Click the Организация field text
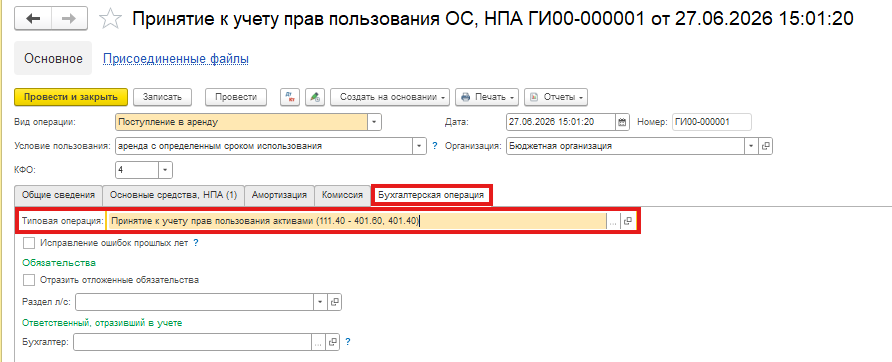Screen dimensions: 892x362 (625, 146)
